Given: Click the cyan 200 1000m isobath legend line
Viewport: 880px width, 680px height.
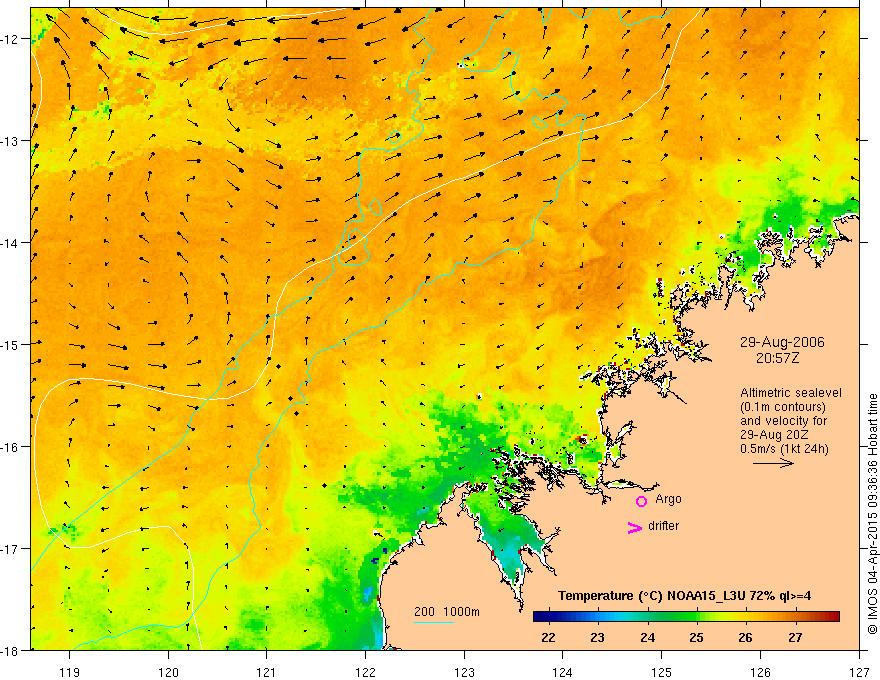Looking at the screenshot, I should 434,622.
